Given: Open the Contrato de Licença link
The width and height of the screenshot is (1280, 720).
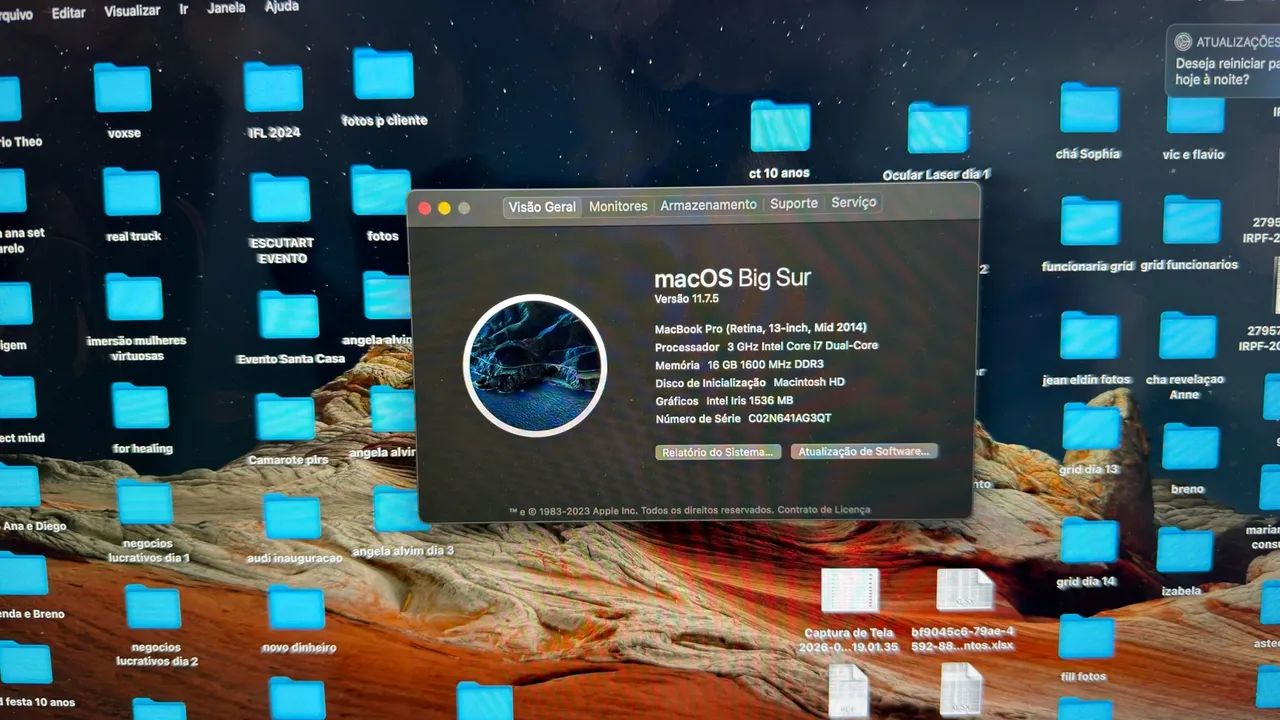Looking at the screenshot, I should (x=824, y=509).
